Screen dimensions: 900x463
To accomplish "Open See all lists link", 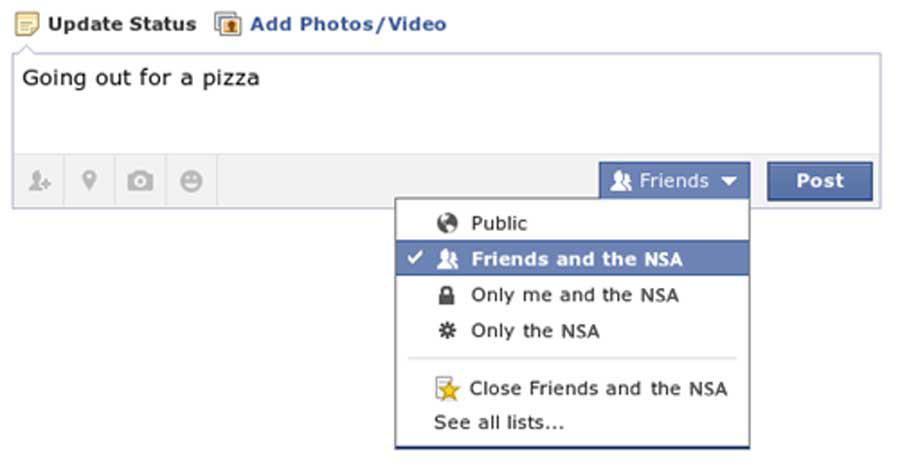I will pos(499,423).
